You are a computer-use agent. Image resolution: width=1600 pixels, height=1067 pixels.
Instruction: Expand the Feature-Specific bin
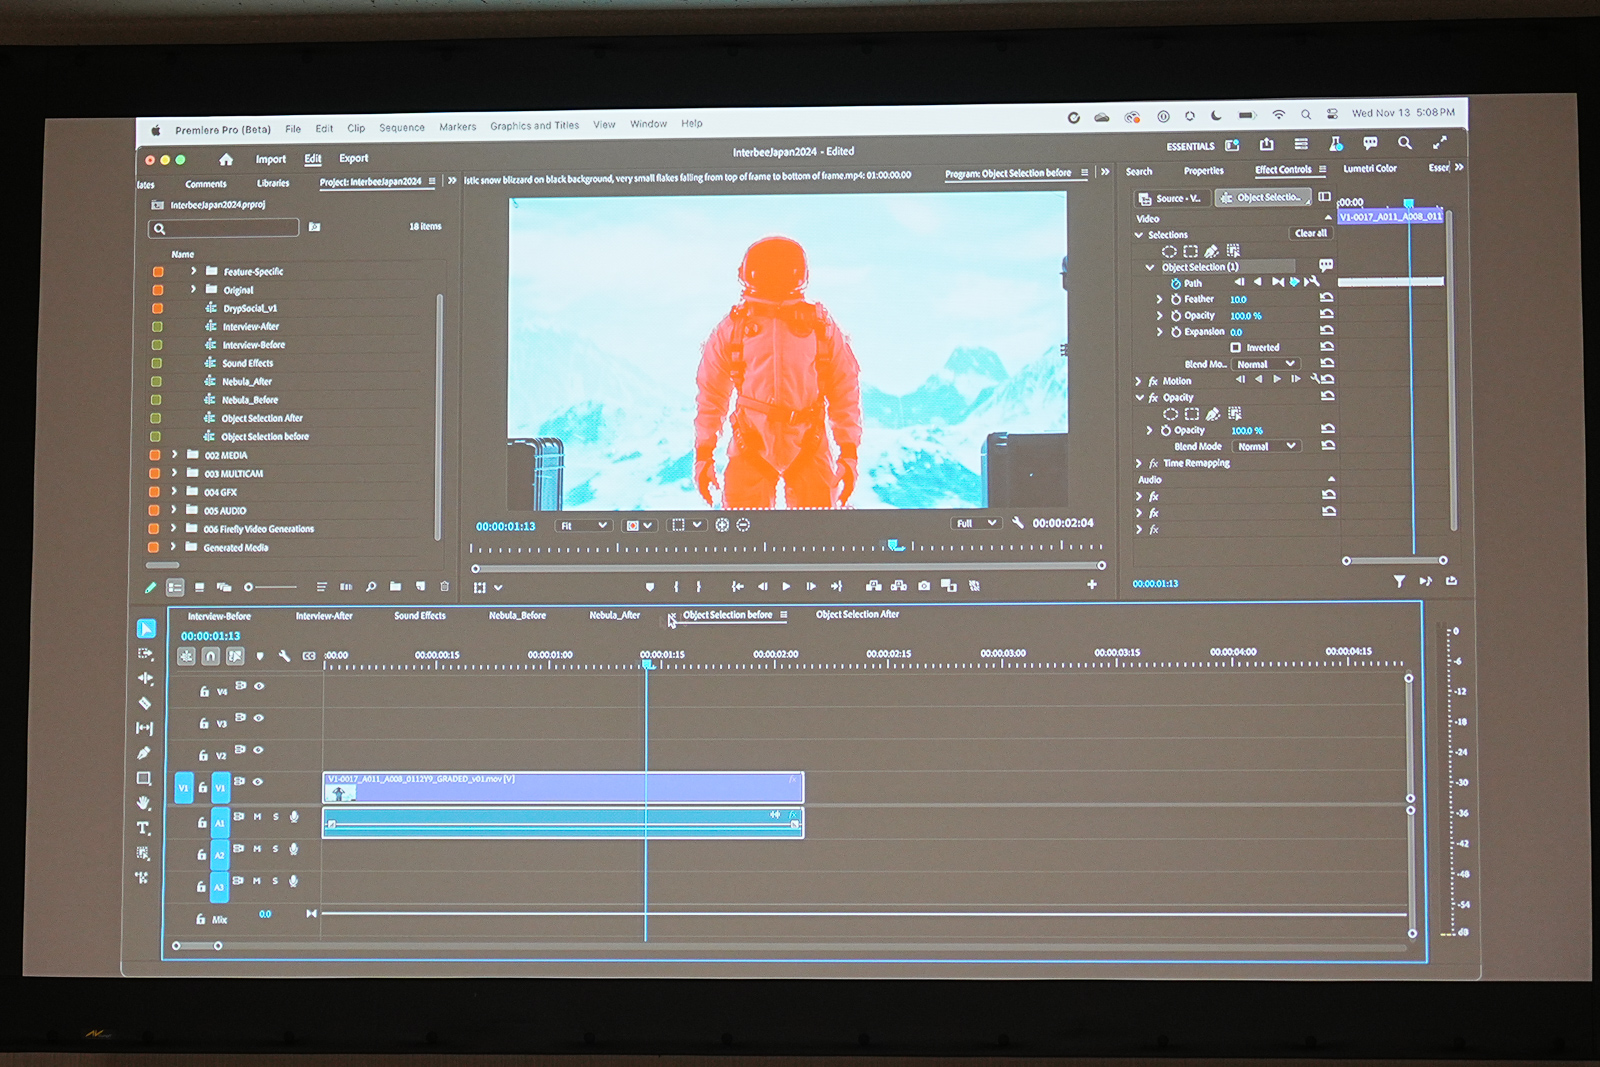click(193, 271)
